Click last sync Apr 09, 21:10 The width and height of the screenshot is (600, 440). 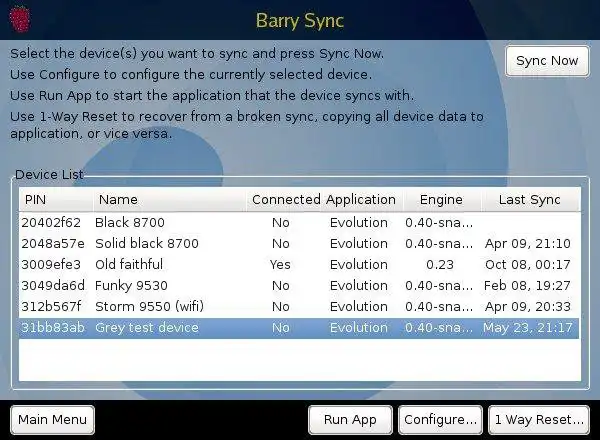coord(528,244)
